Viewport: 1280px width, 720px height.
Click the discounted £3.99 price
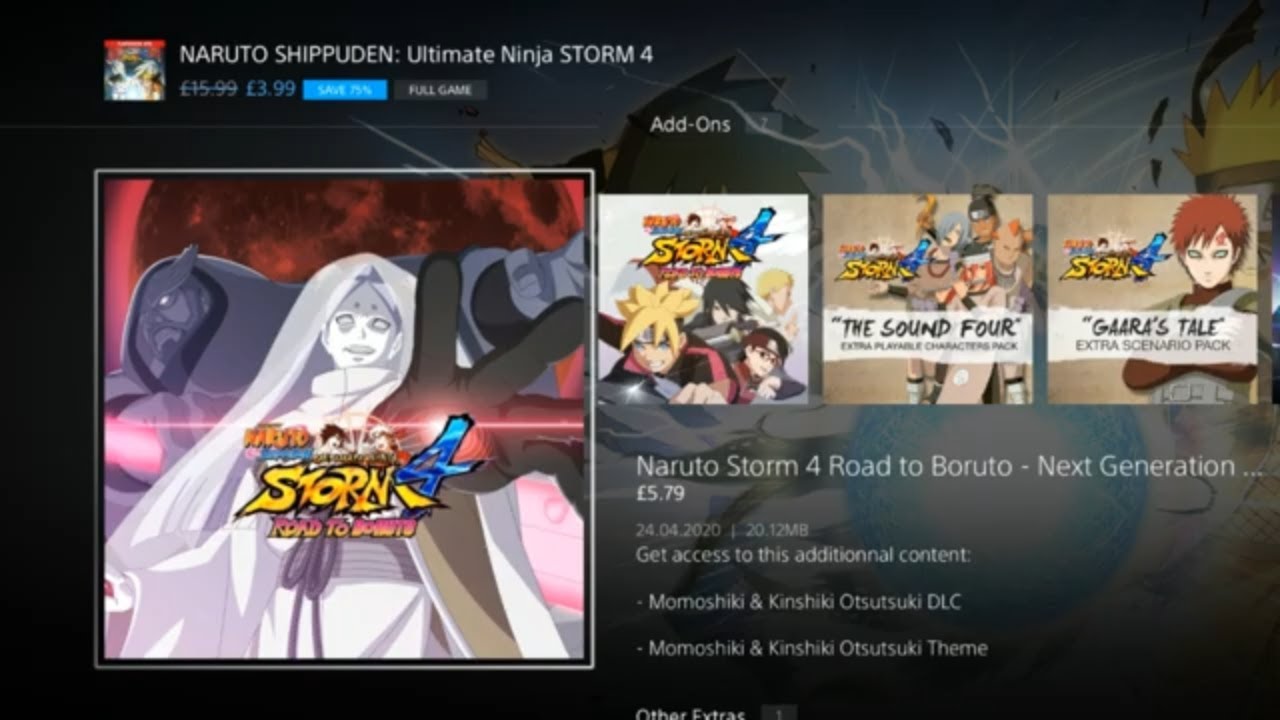point(270,88)
